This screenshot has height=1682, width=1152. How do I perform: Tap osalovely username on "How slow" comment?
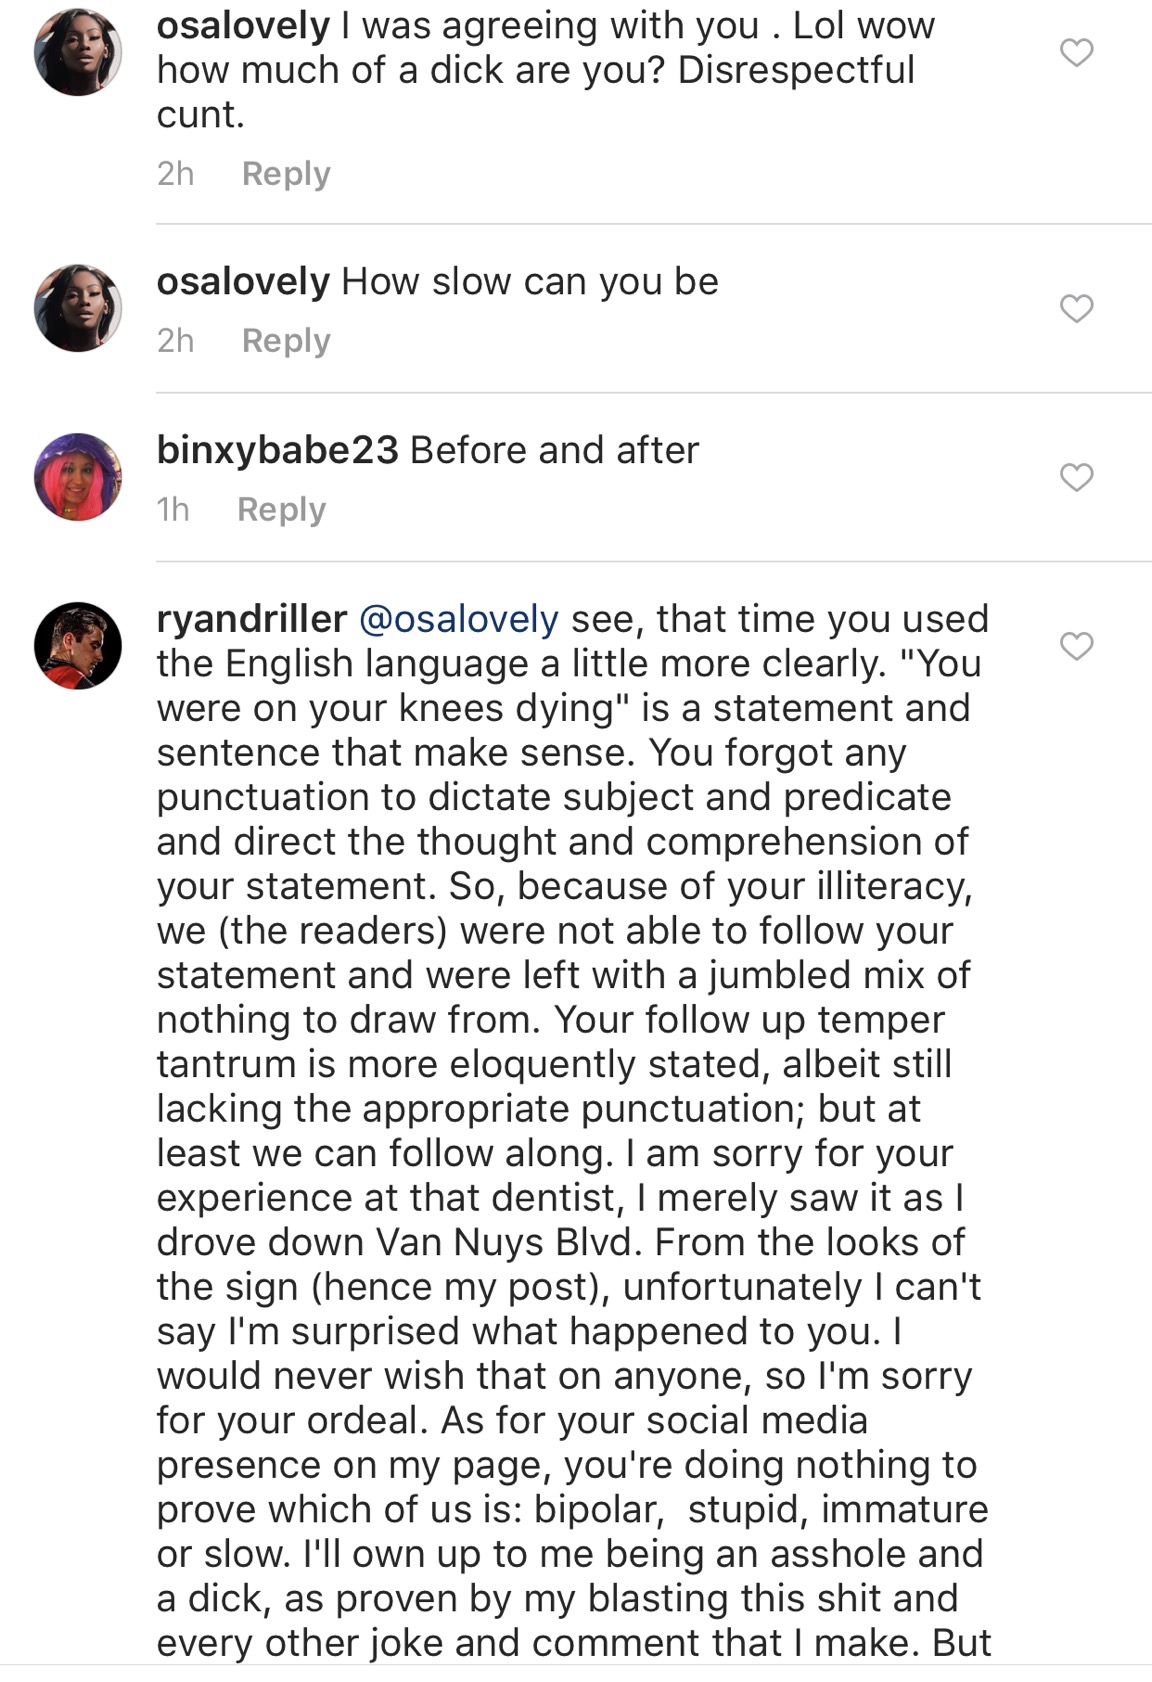point(243,282)
